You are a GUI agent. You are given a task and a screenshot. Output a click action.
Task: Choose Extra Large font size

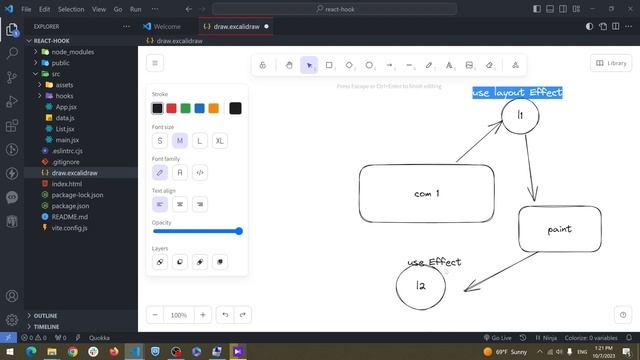[220, 141]
